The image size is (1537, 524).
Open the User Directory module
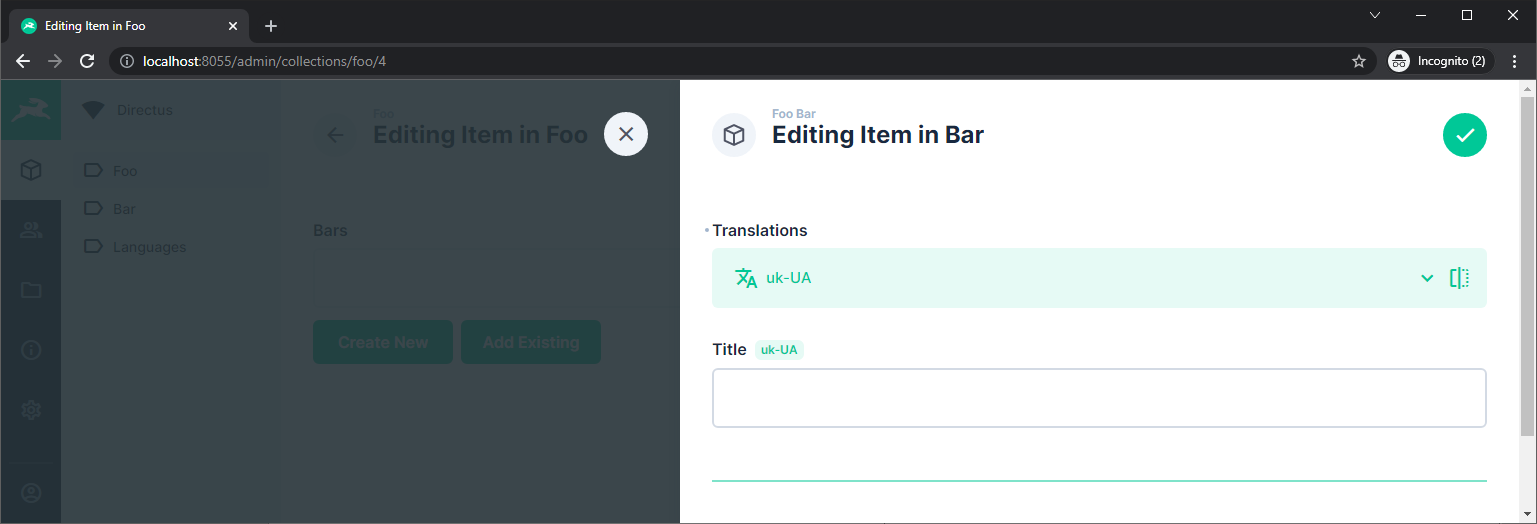pos(31,230)
